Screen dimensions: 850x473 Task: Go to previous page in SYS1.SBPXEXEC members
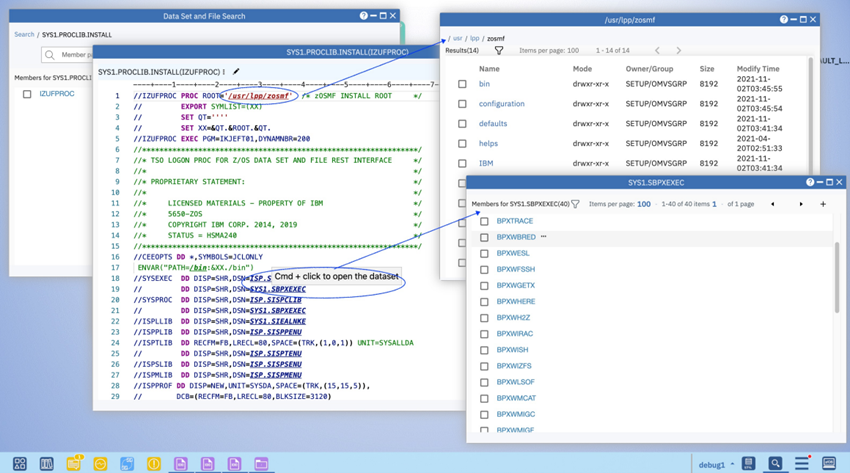[772, 204]
